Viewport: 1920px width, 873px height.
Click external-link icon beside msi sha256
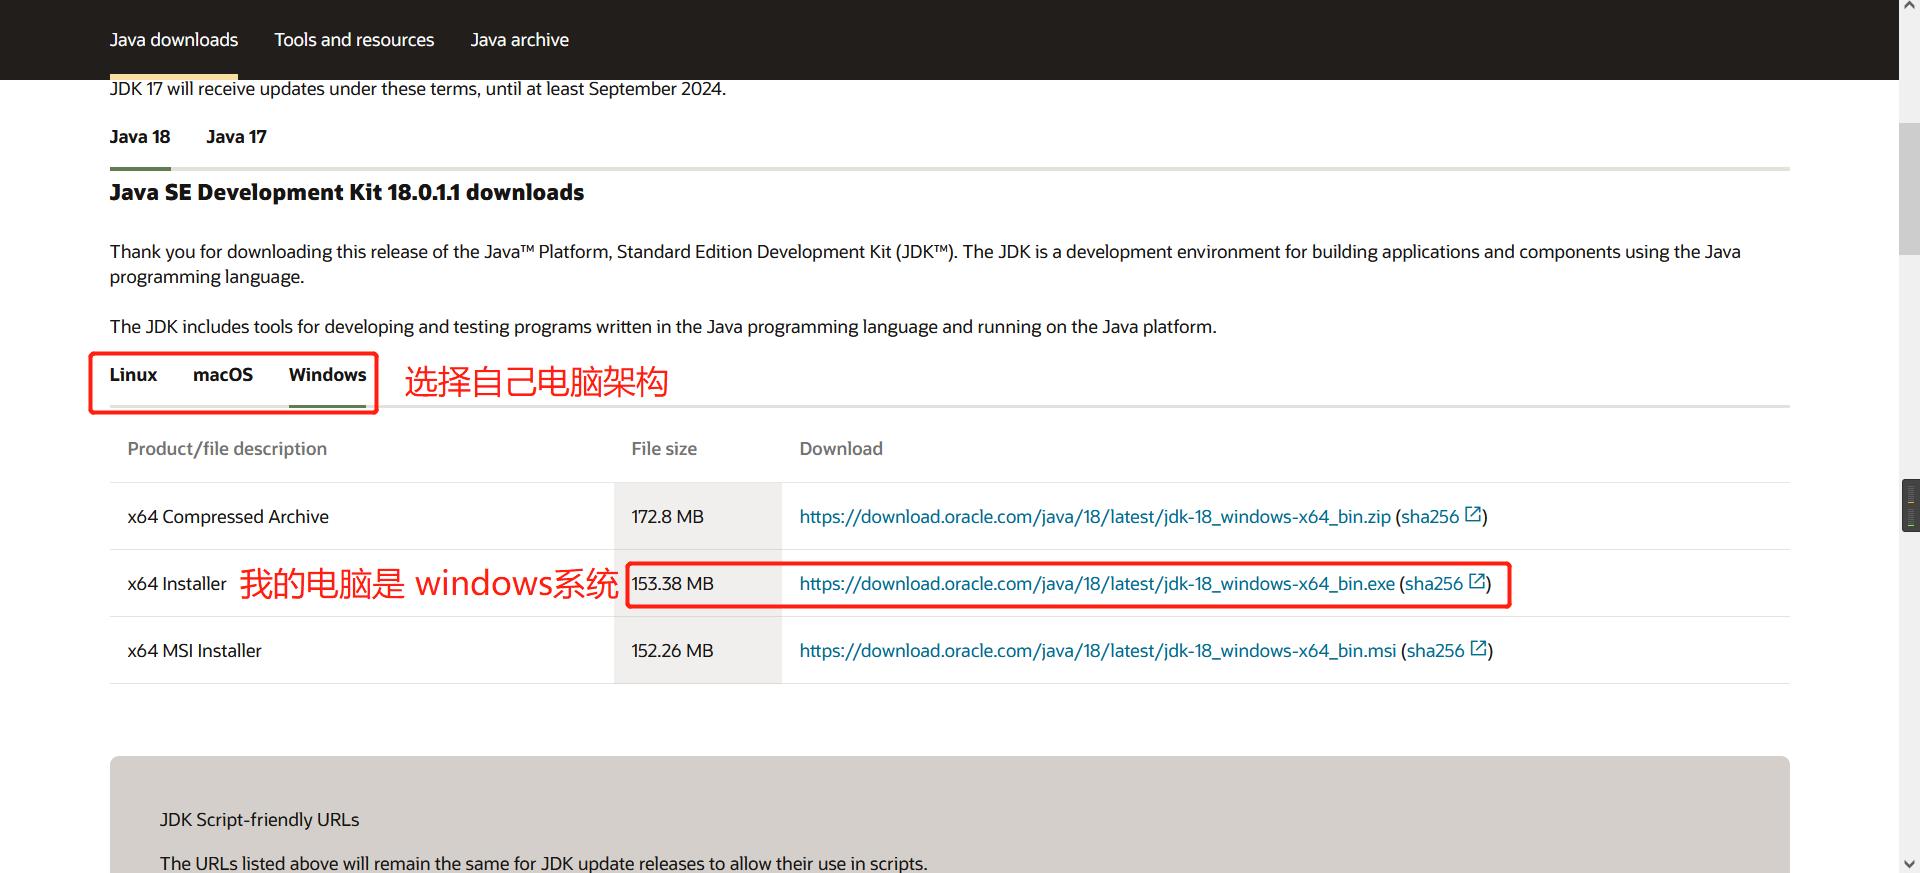[x=1479, y=649]
